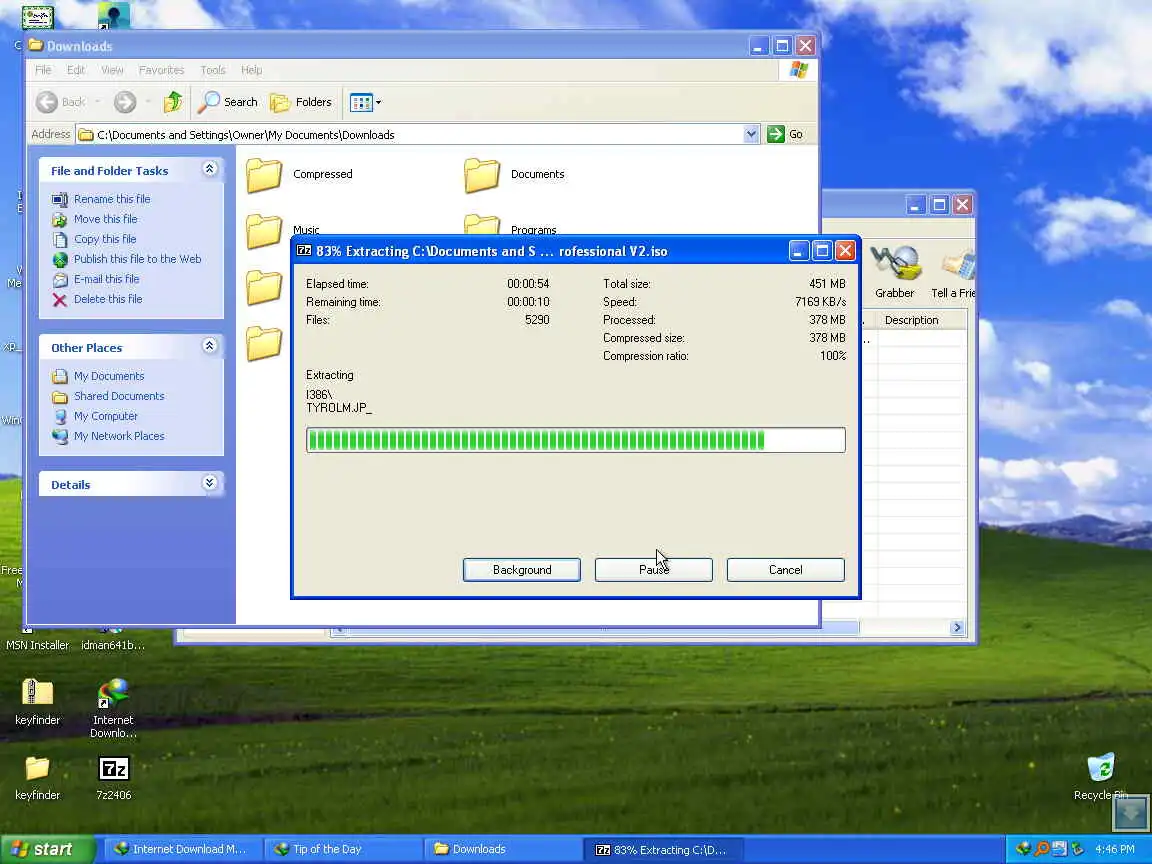Select the 7z2406 desktop icon

coord(113,778)
